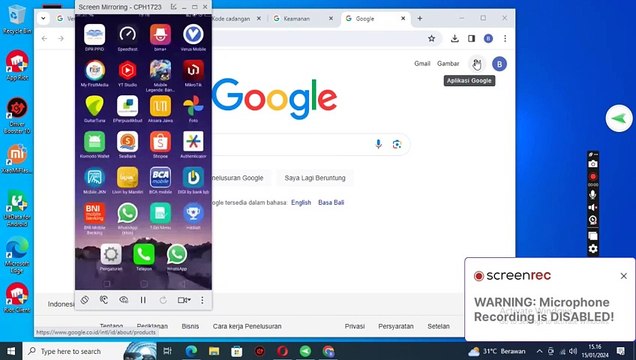This screenshot has width=636, height=360.
Task: Open SeaBank app
Action: pos(127,142)
